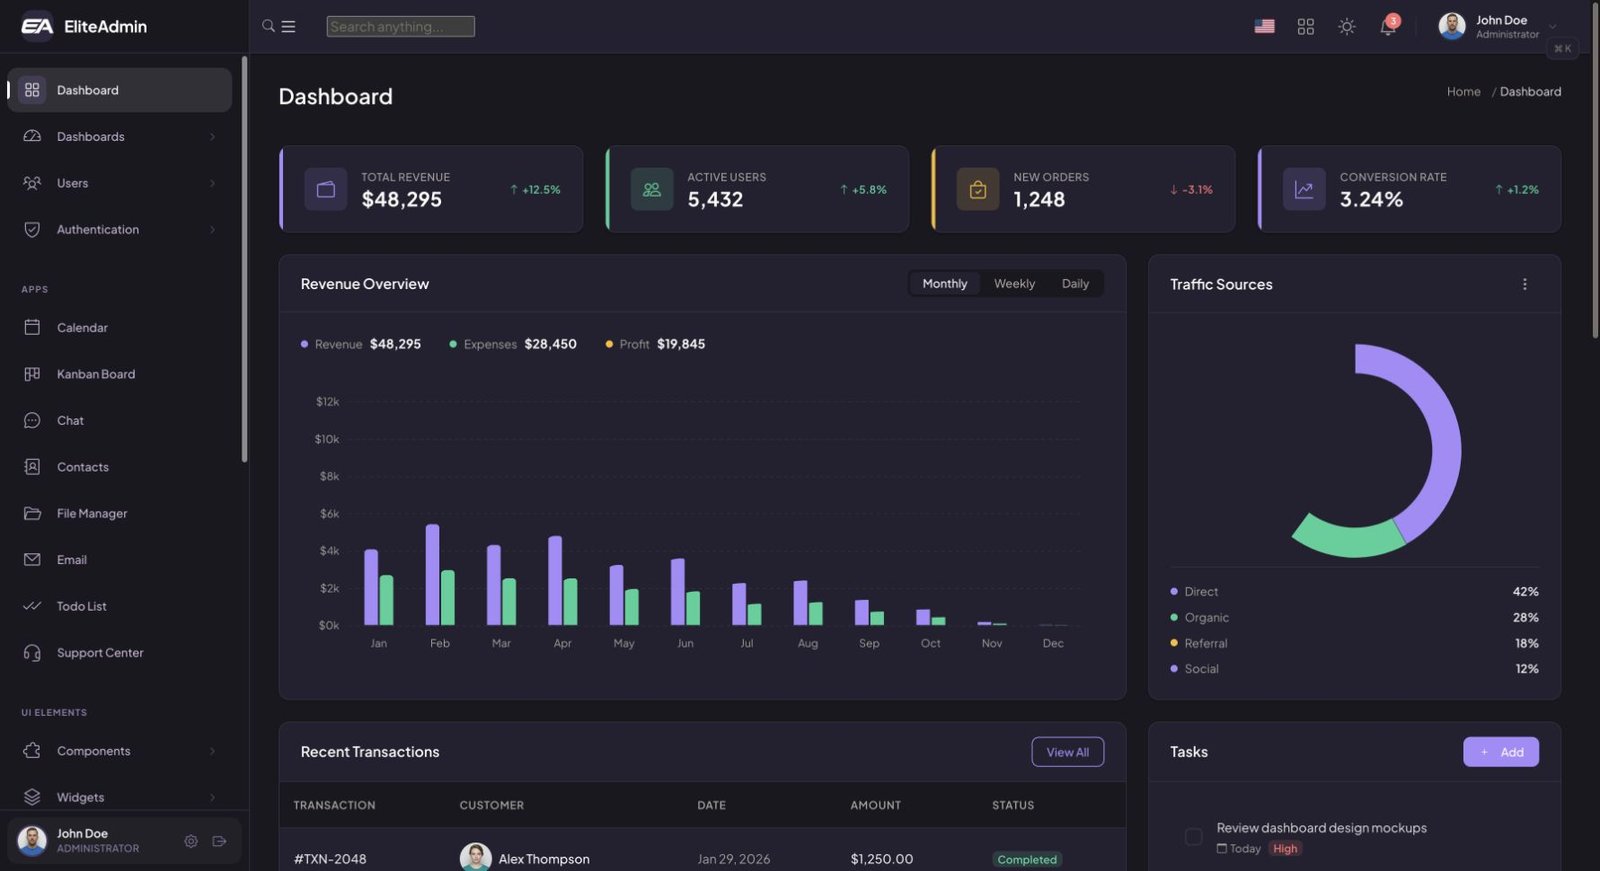Switch theme with the sun icon
This screenshot has height=871, width=1600.
[1347, 27]
